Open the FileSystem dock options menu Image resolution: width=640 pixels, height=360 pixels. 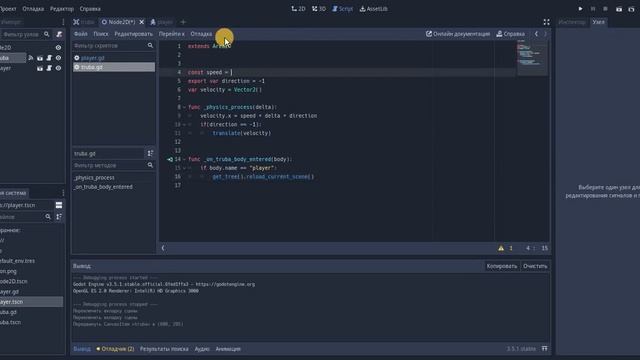tap(63, 193)
